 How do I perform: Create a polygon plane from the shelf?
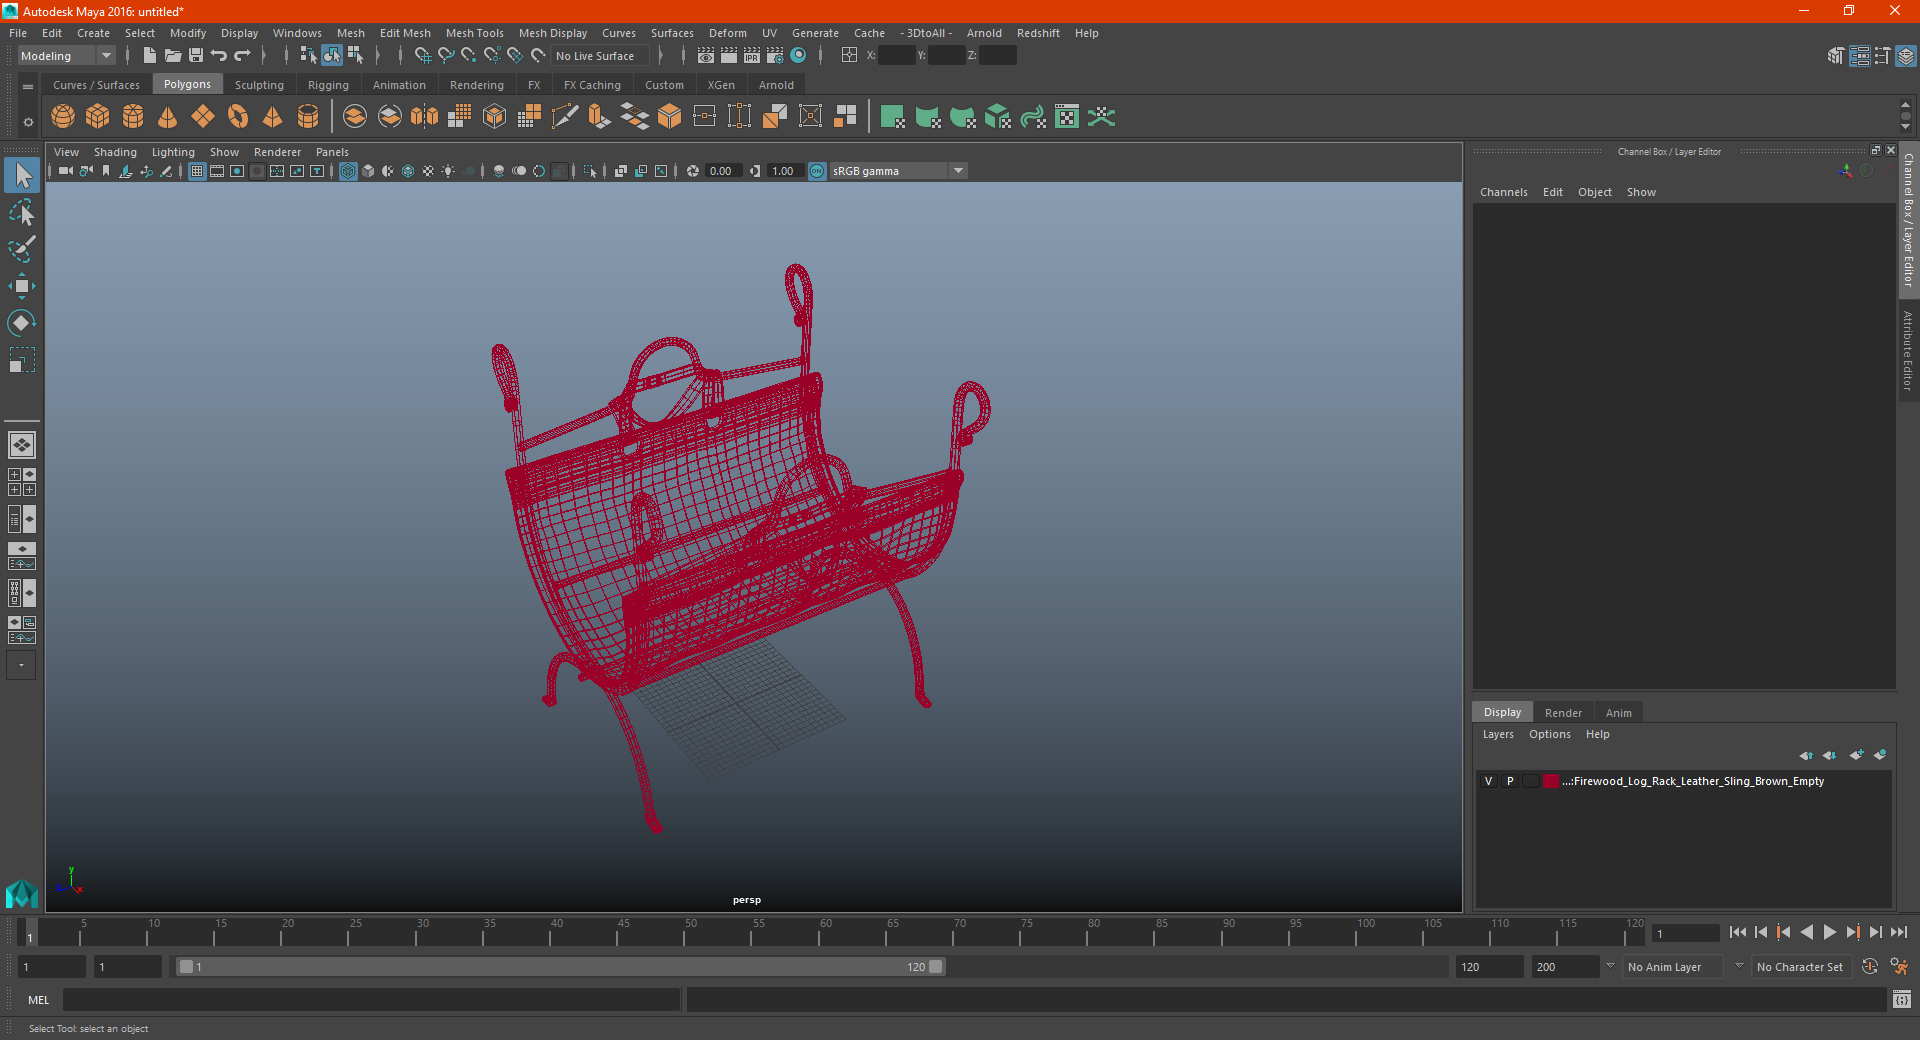pos(203,117)
